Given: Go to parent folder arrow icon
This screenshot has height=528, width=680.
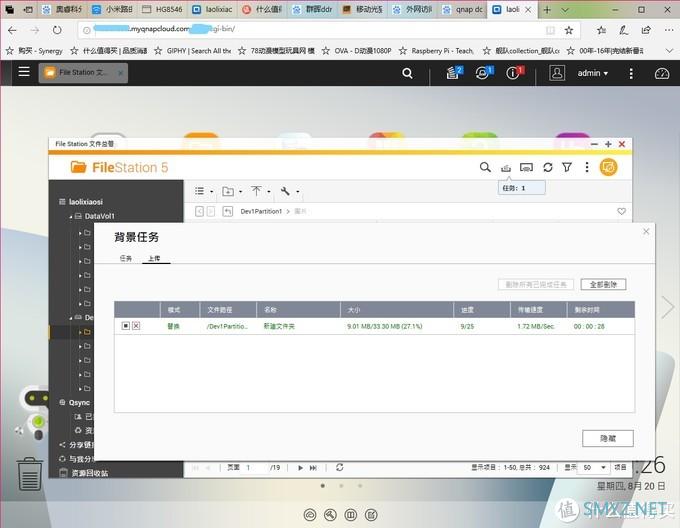Looking at the screenshot, I should coord(227,211).
